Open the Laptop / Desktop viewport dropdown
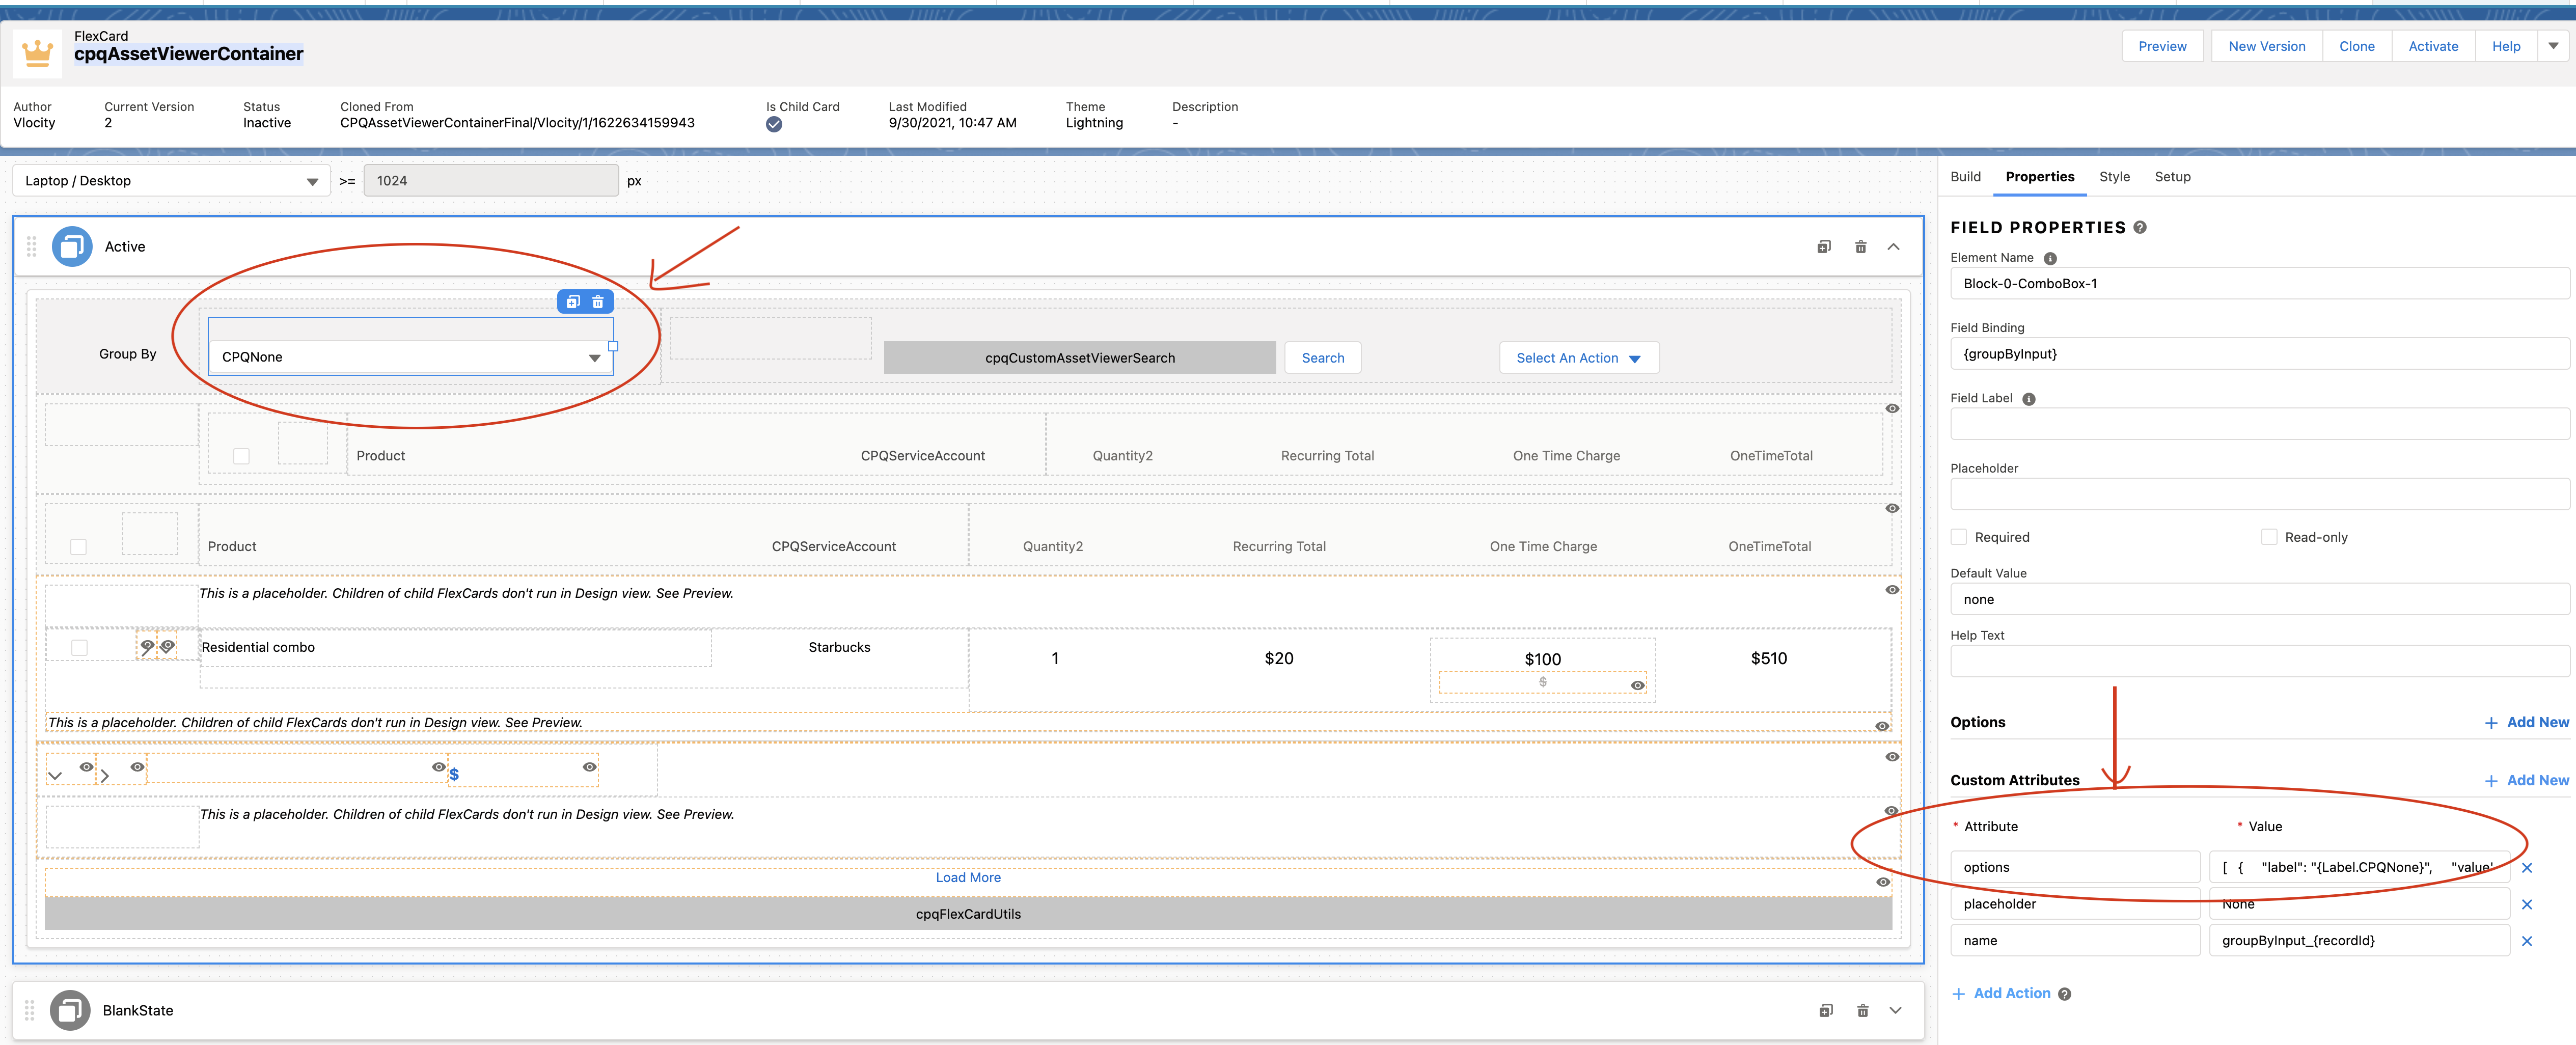The width and height of the screenshot is (2576, 1045). tap(172, 181)
